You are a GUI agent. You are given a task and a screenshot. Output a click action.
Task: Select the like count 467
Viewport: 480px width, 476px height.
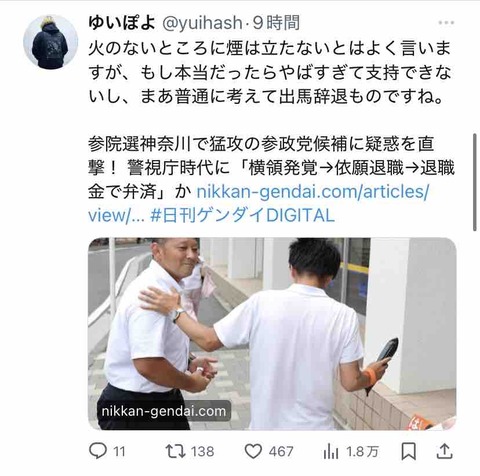point(281,452)
